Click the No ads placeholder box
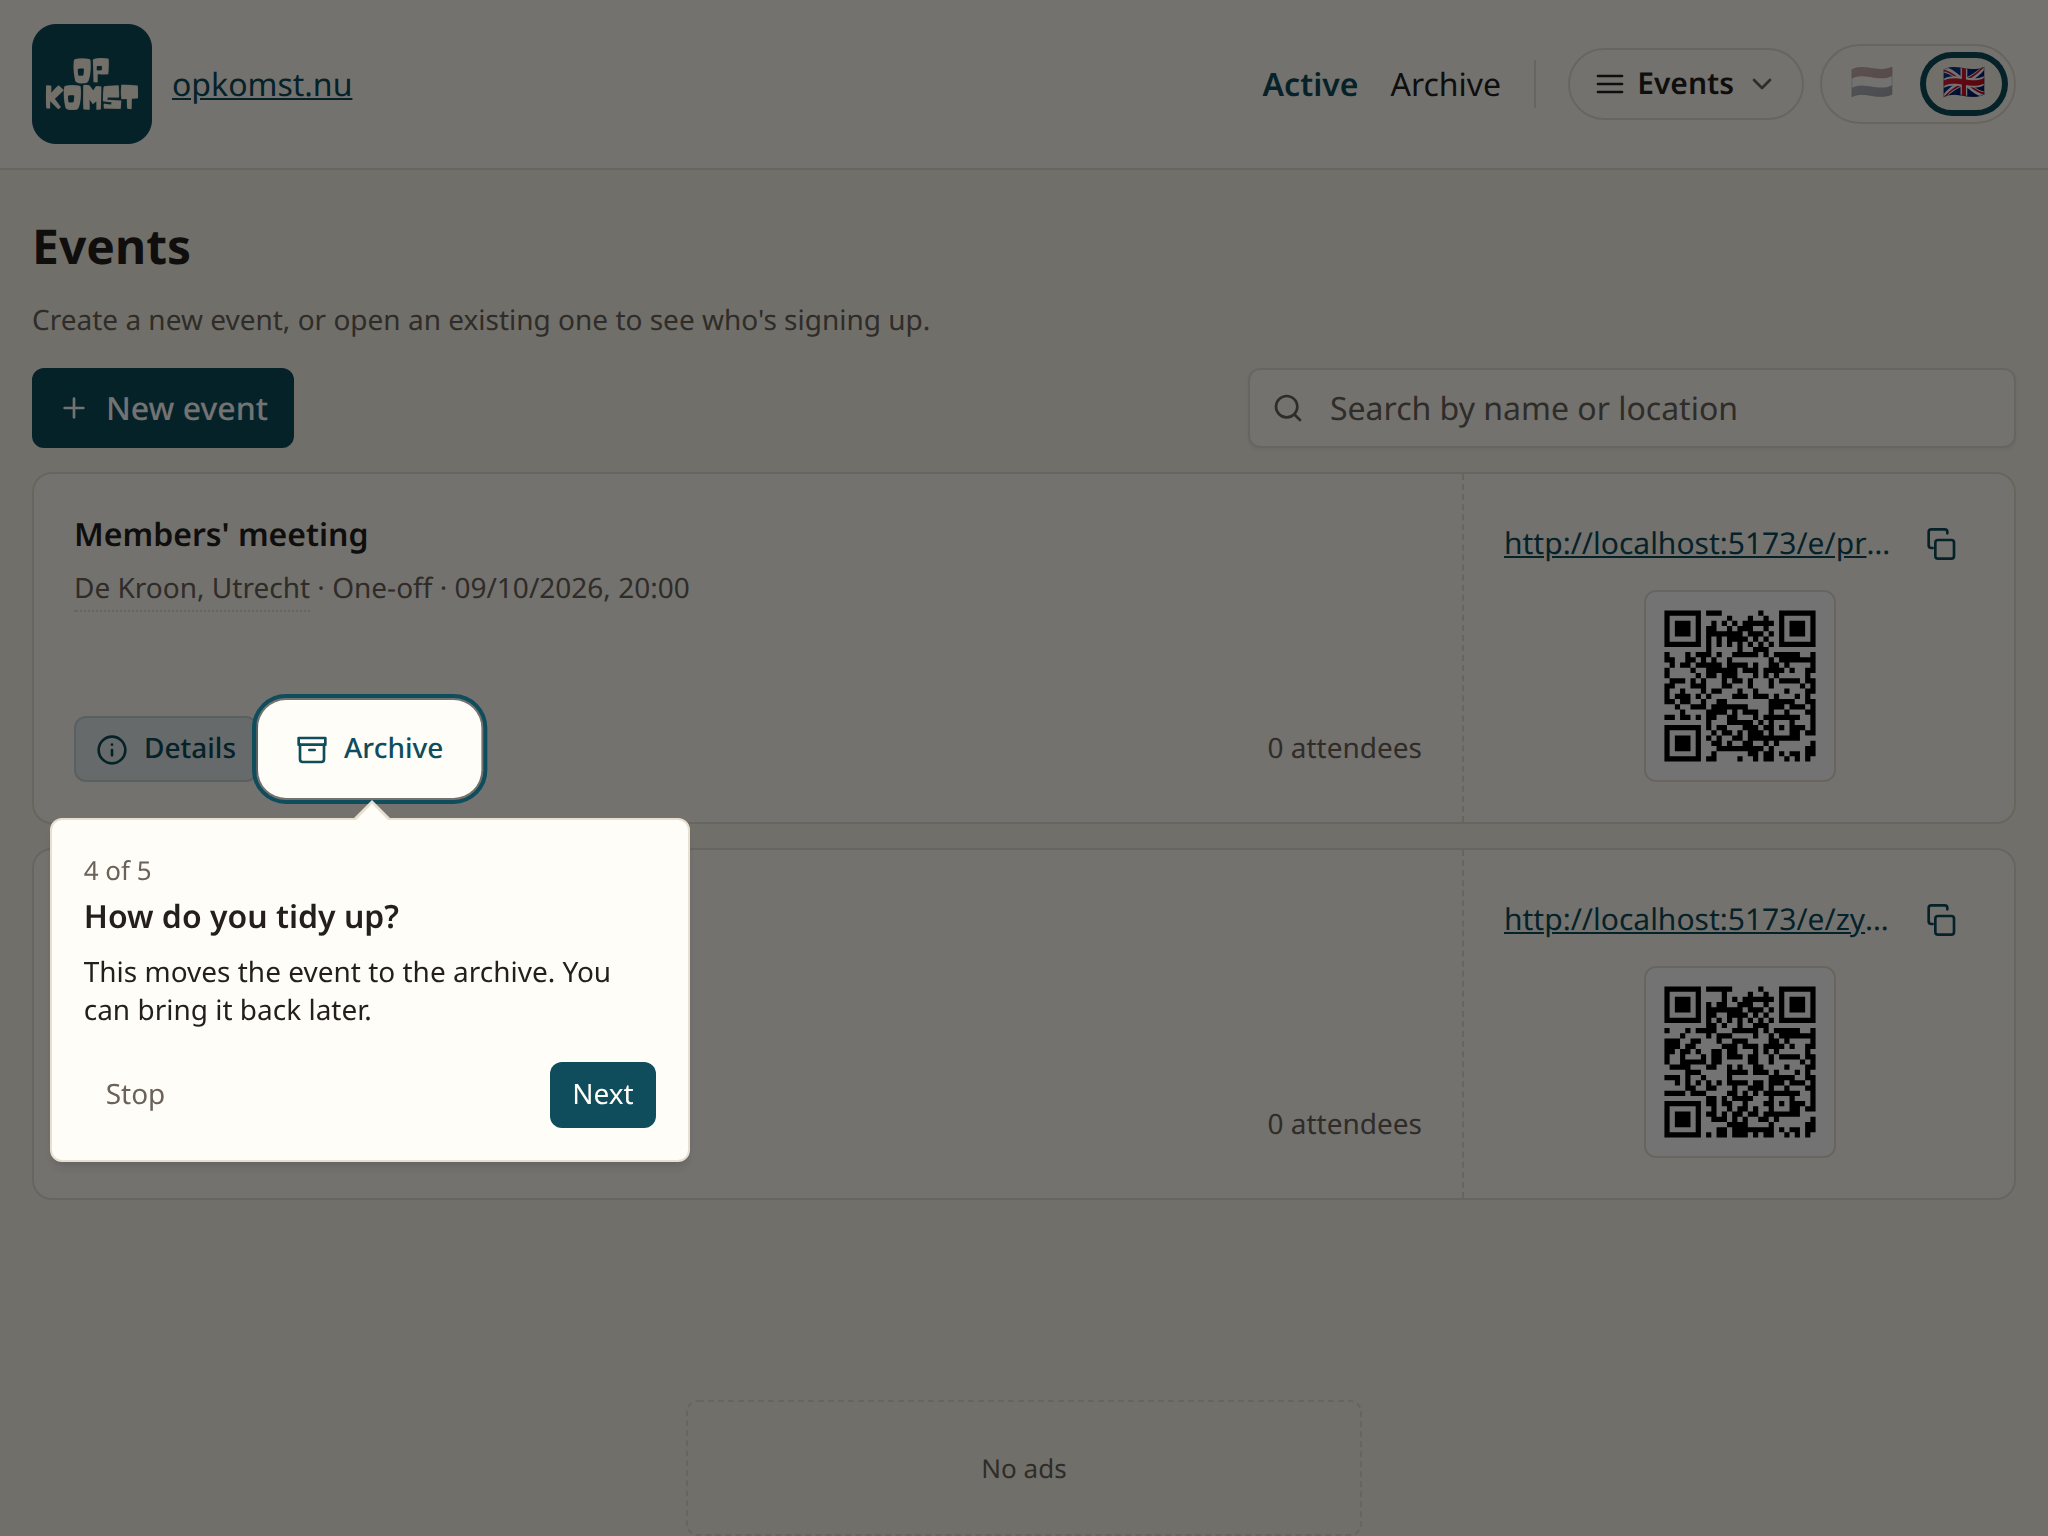Image resolution: width=2048 pixels, height=1536 pixels. click(x=1024, y=1468)
